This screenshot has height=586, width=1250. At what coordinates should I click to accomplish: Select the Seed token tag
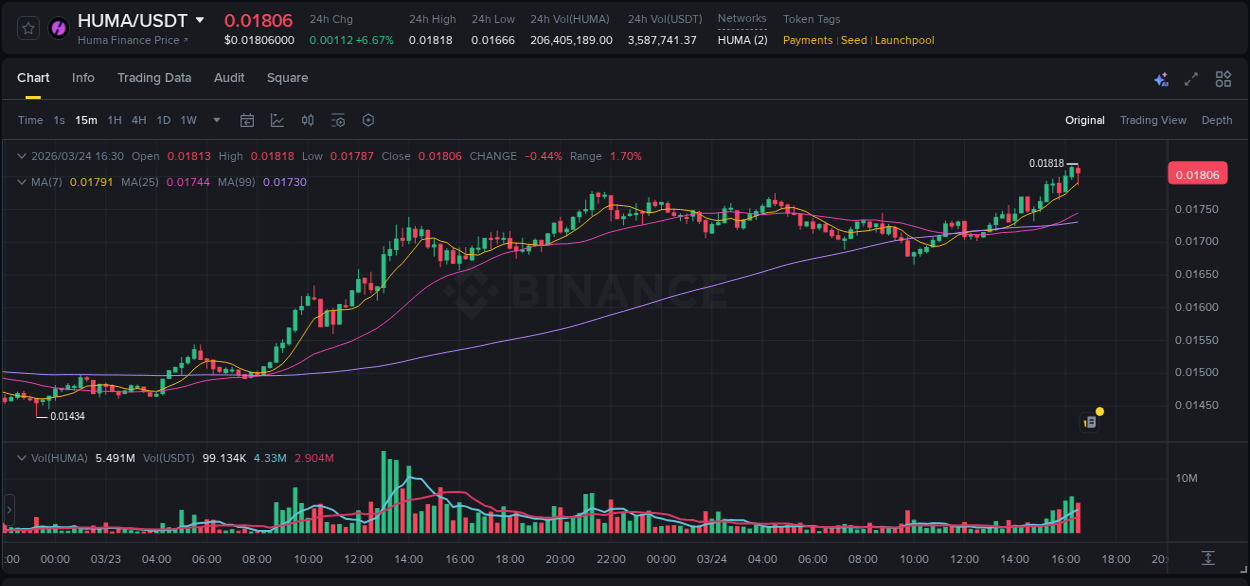coord(853,40)
